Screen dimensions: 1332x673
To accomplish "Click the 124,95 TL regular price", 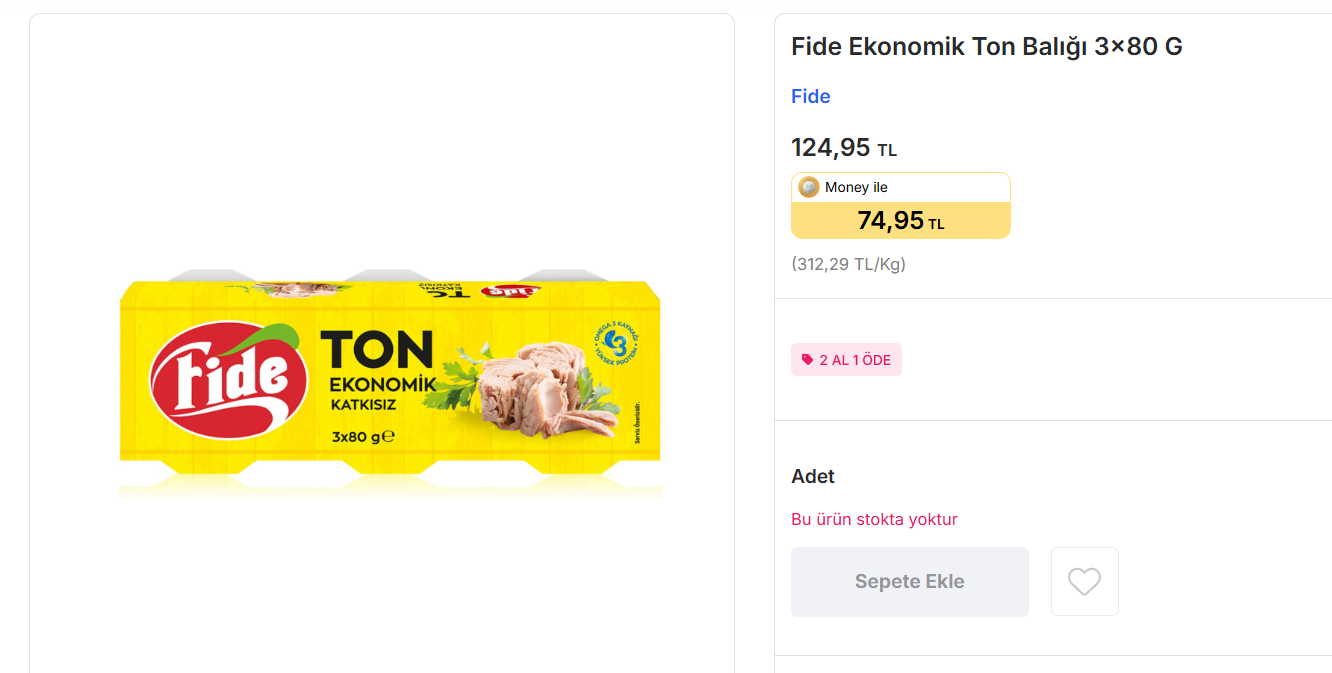I will [x=843, y=148].
